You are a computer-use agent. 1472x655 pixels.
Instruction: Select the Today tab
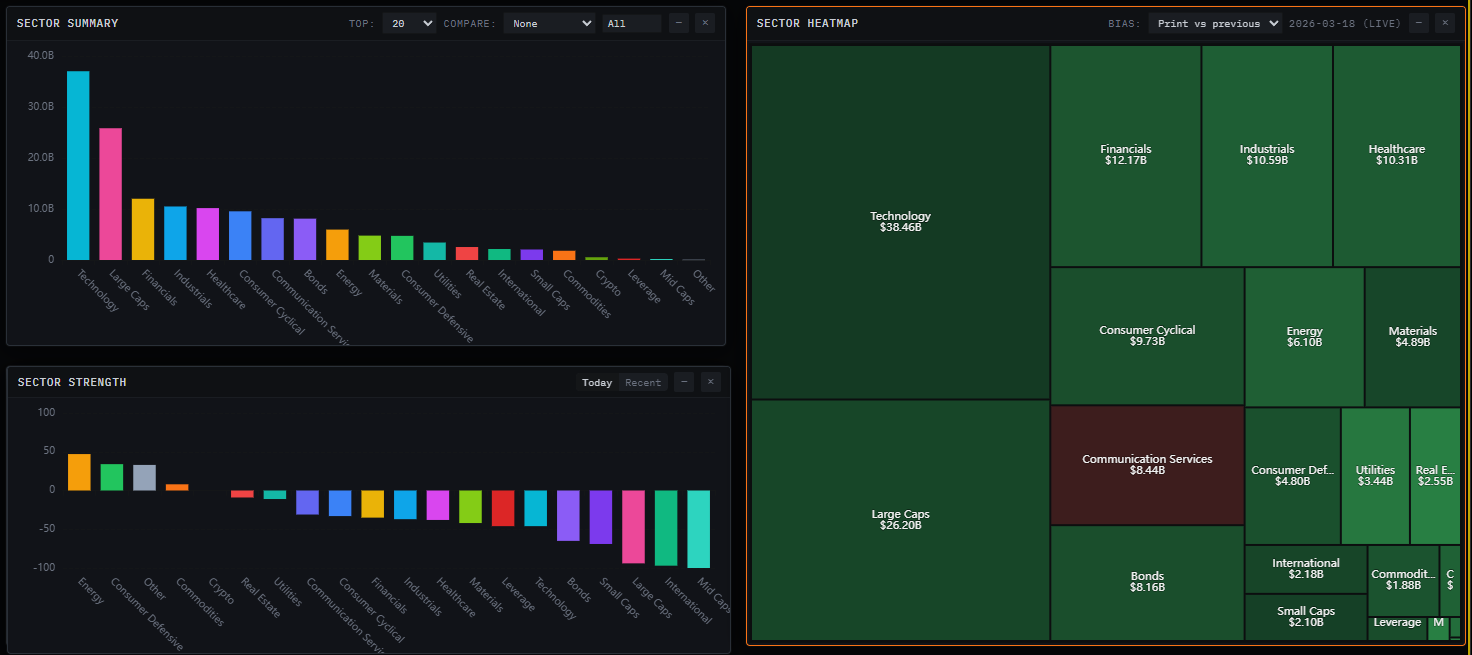pyautogui.click(x=597, y=382)
